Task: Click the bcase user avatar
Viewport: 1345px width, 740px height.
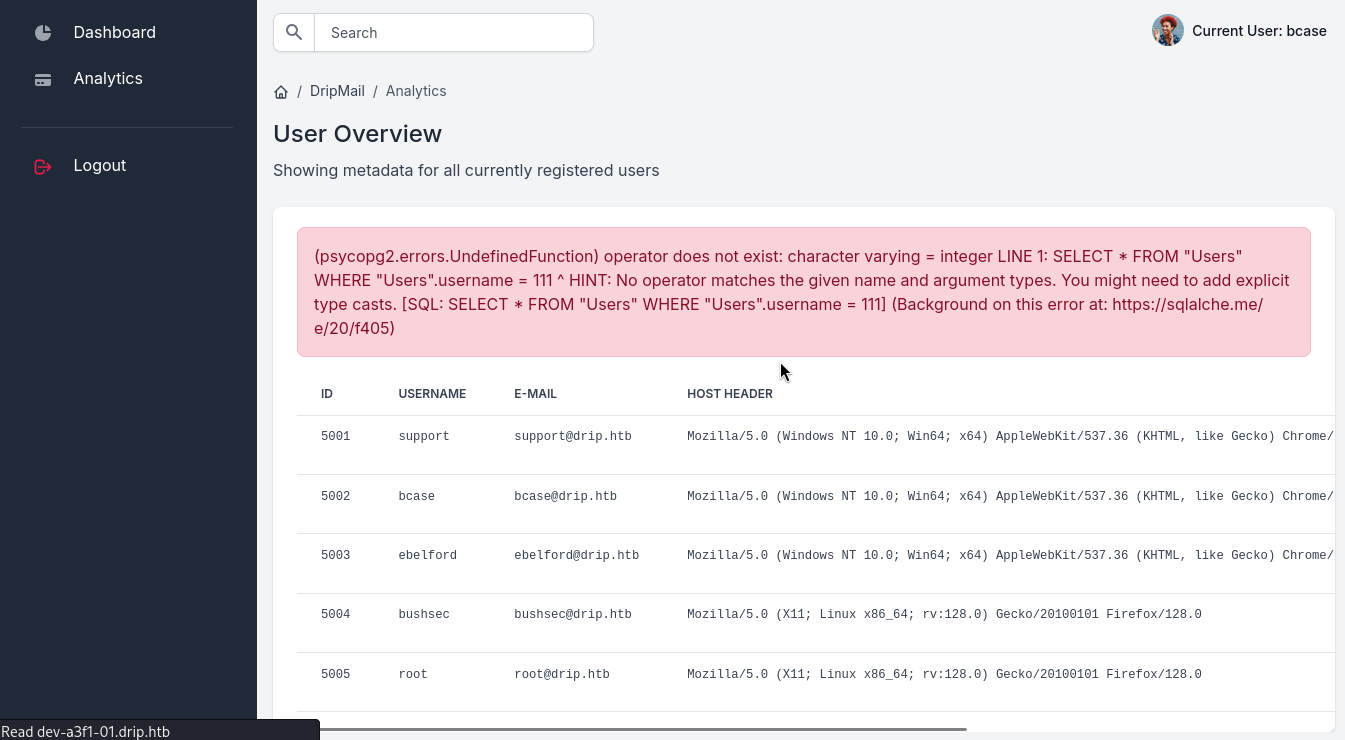Action: (1167, 31)
